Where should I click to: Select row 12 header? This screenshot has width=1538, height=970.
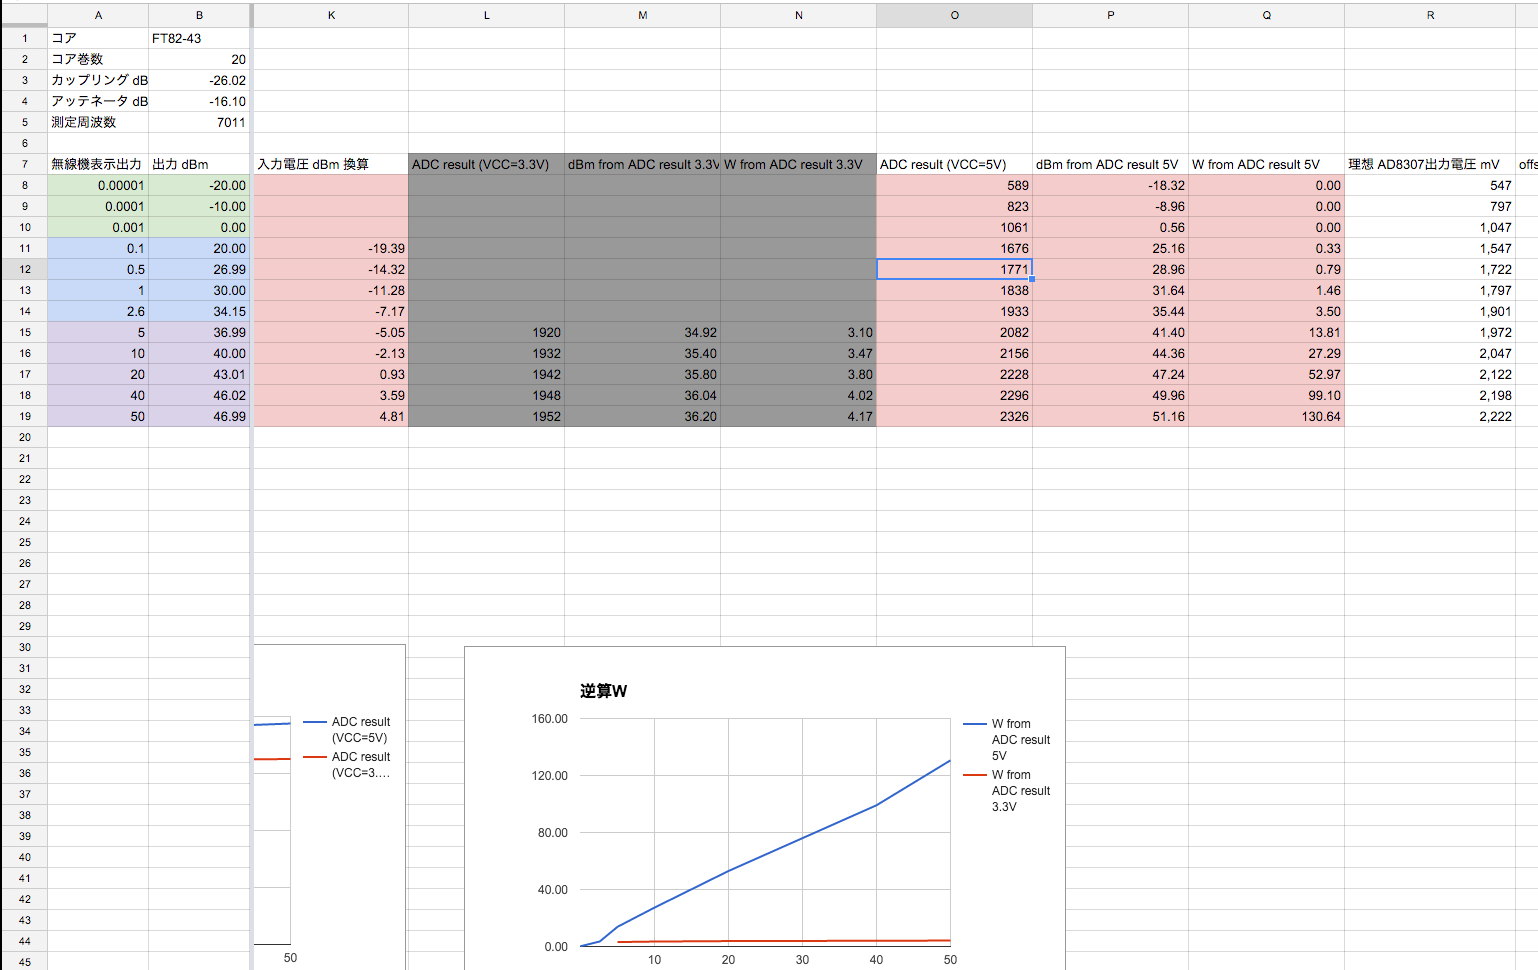coord(24,269)
